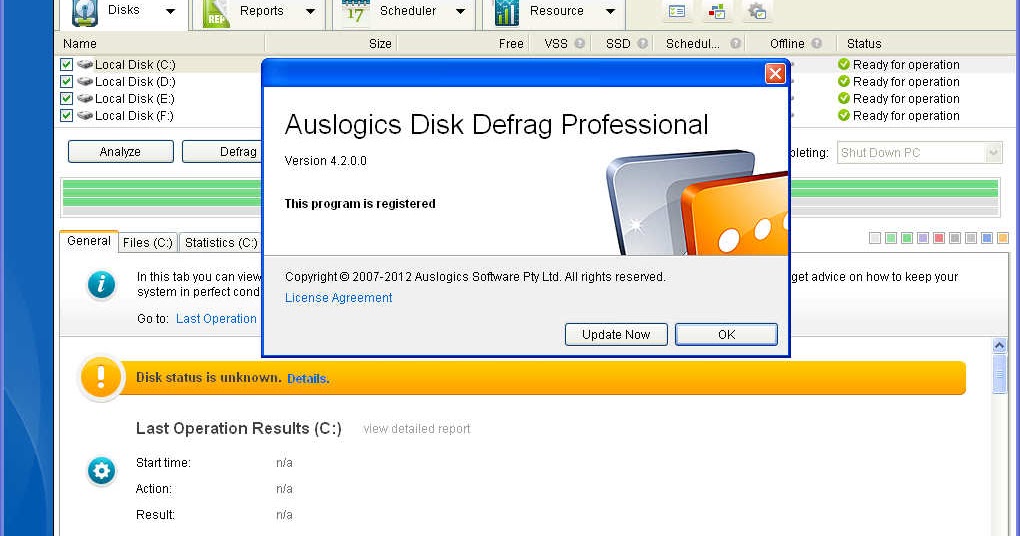Click green check status icon for disk E:
The width and height of the screenshot is (1020, 536).
pos(844,98)
